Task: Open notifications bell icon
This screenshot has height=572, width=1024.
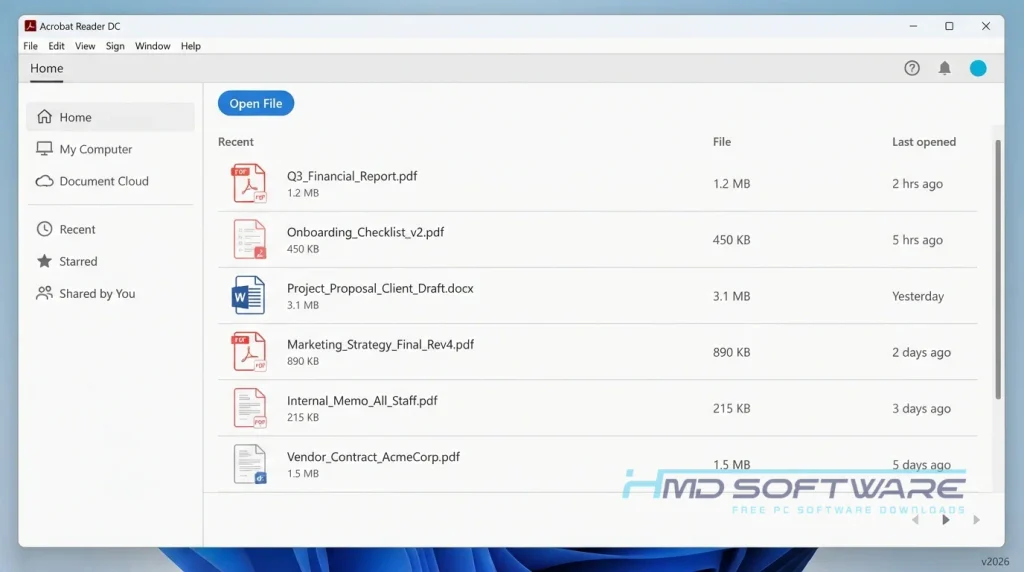Action: coord(944,68)
